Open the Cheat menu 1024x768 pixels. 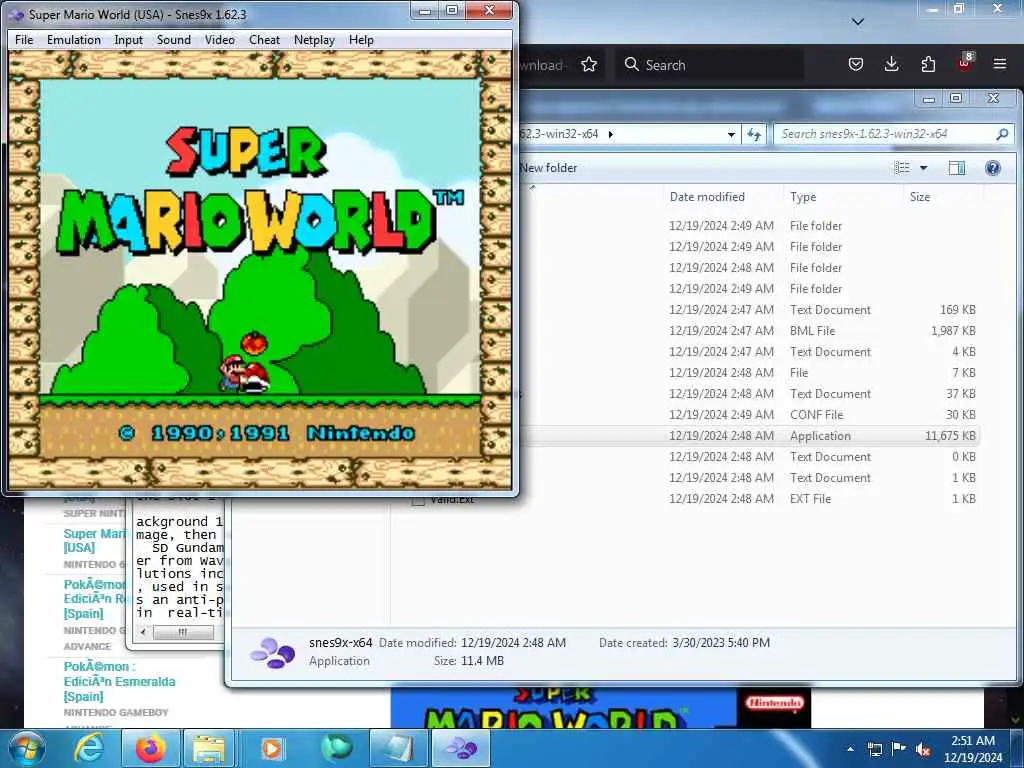264,40
